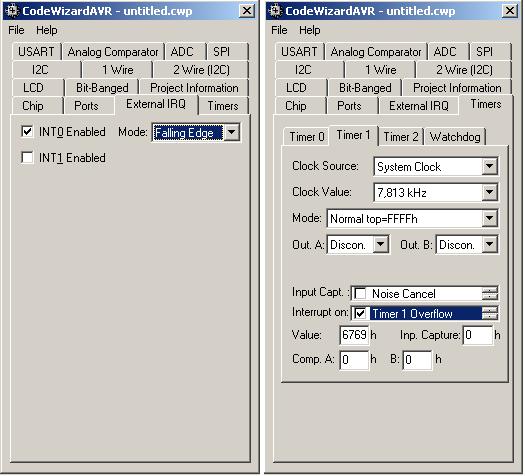
Task: Click the CodeWizardAVR icon in left window title bar
Action: (x=12, y=11)
